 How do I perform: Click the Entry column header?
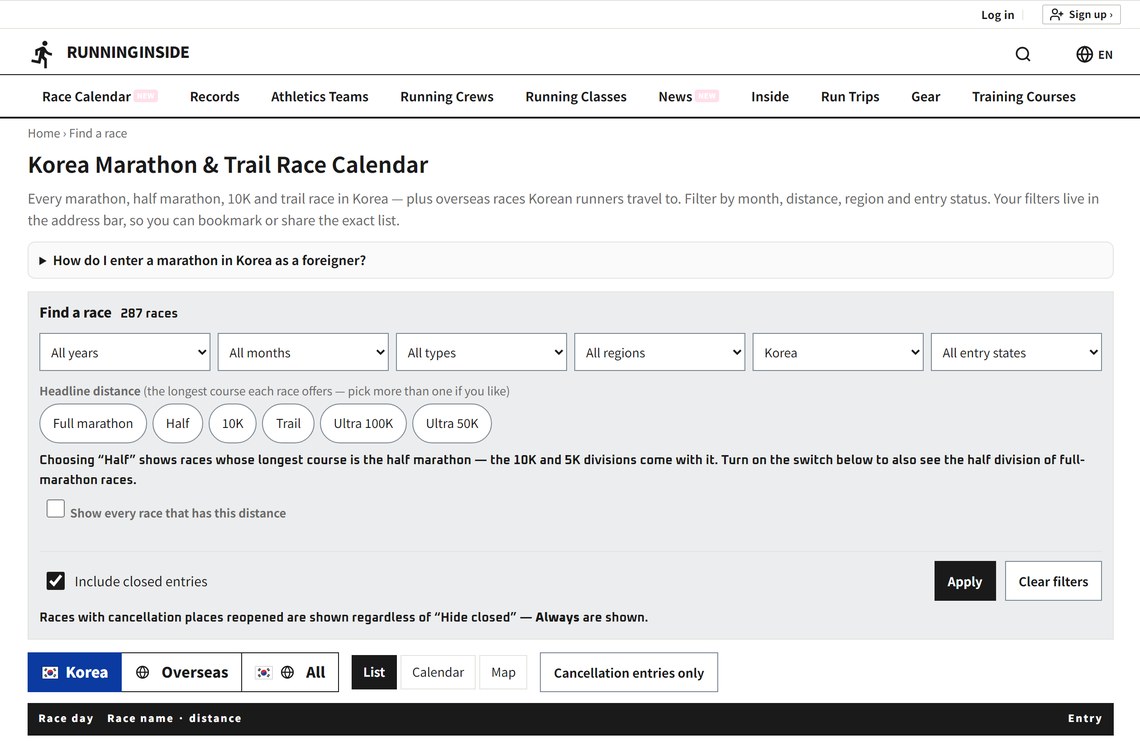(1085, 718)
